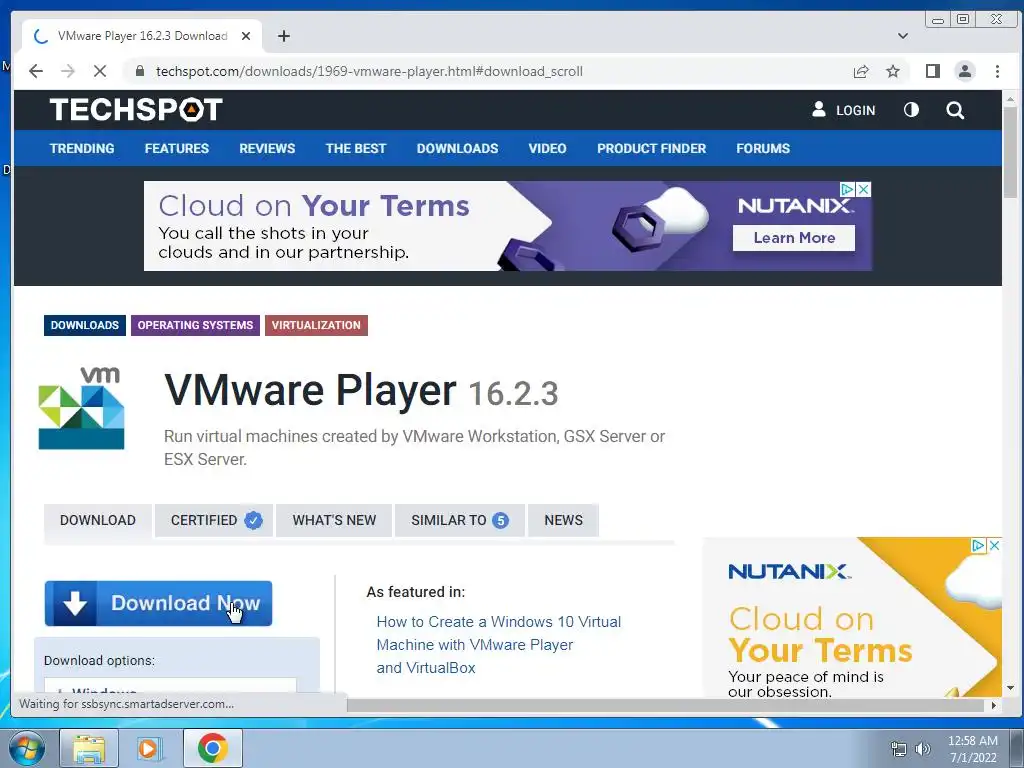Click the DOWNLOADS category tag

click(x=85, y=325)
